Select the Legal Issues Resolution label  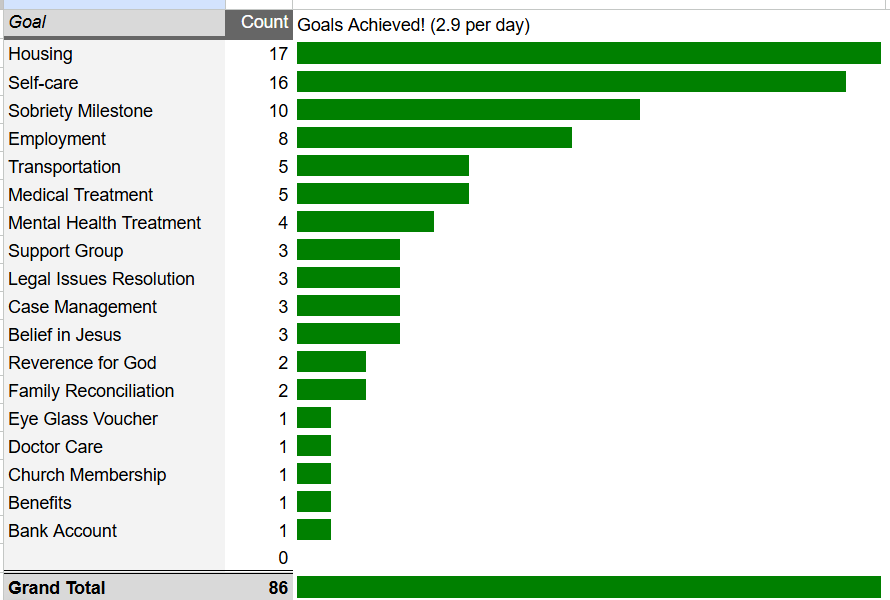pos(101,279)
